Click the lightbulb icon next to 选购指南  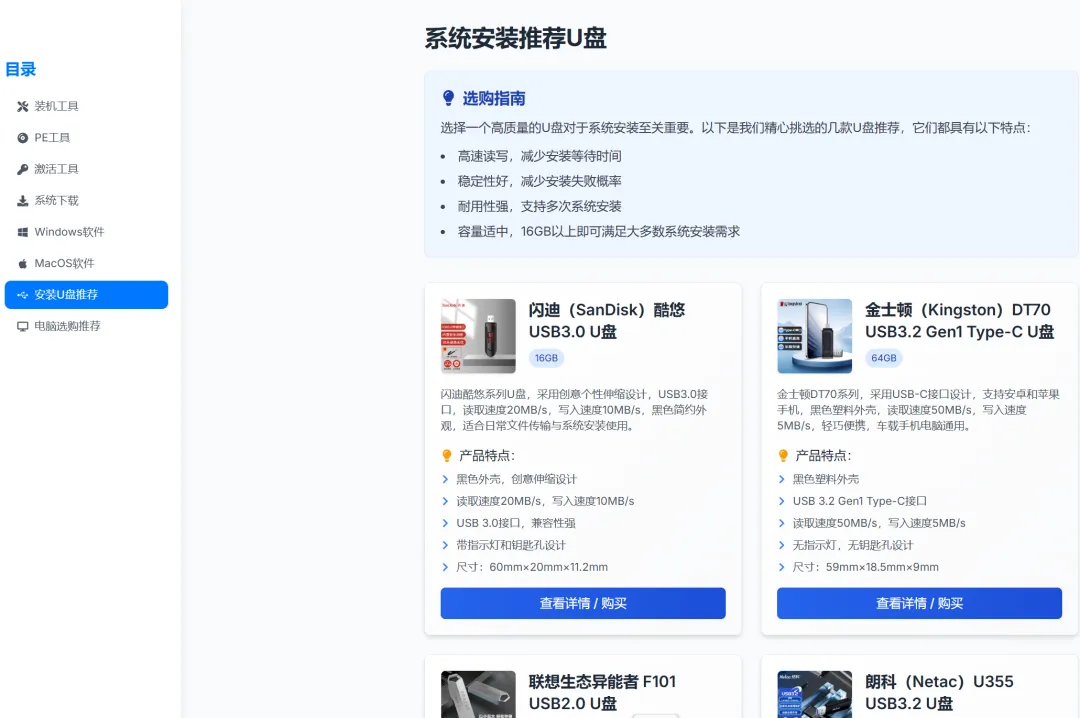(x=448, y=98)
